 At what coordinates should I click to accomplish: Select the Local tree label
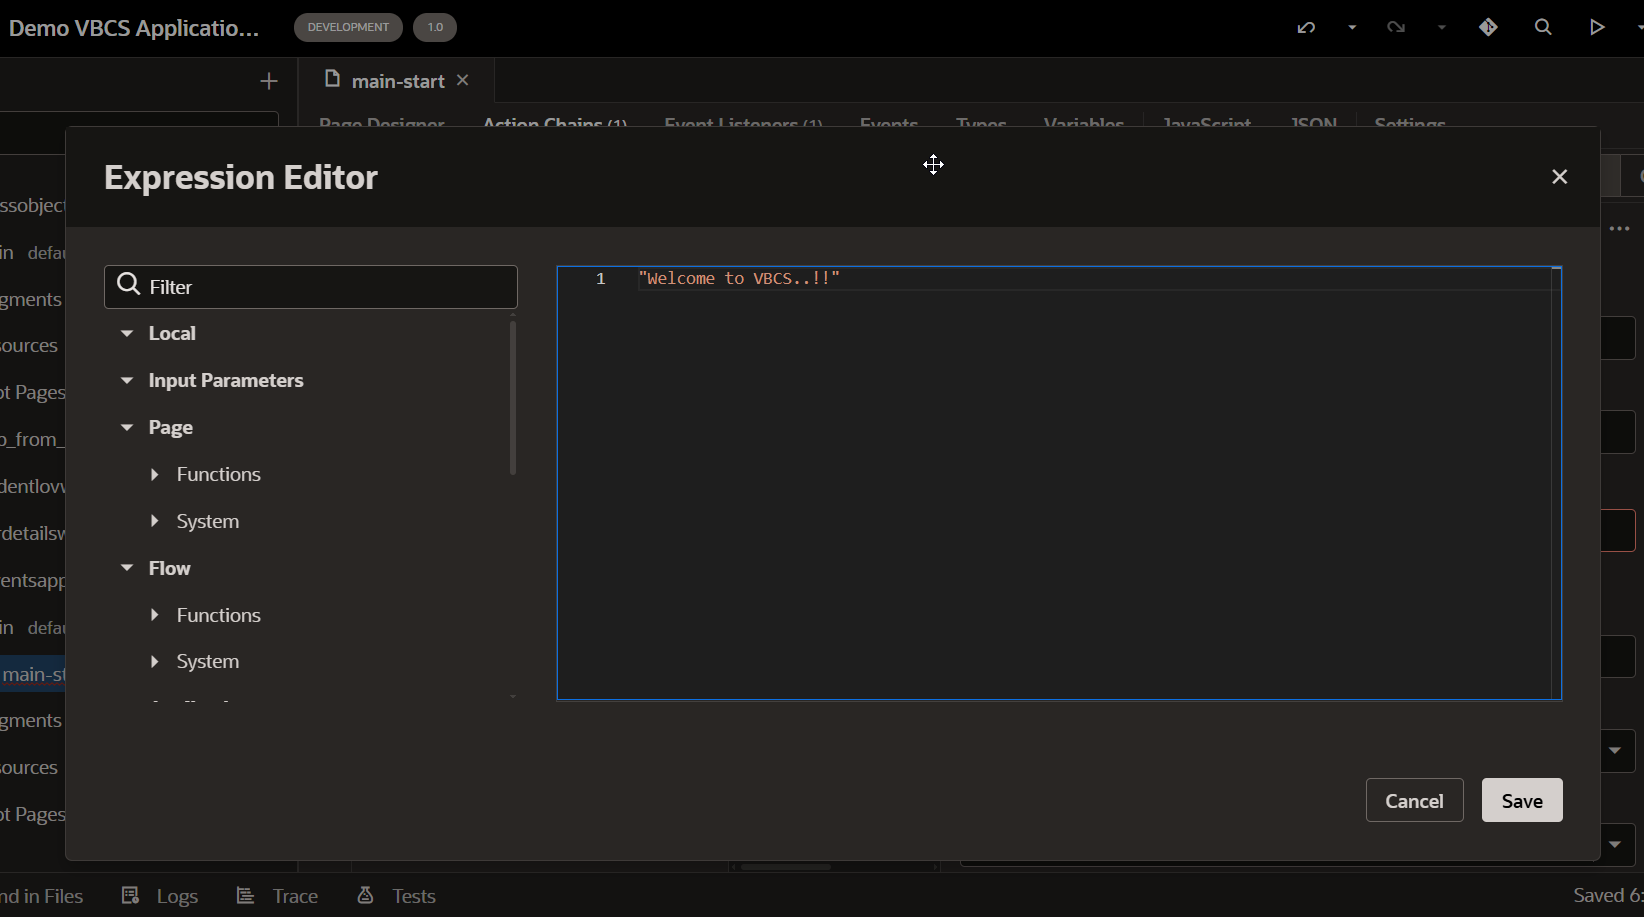click(172, 333)
